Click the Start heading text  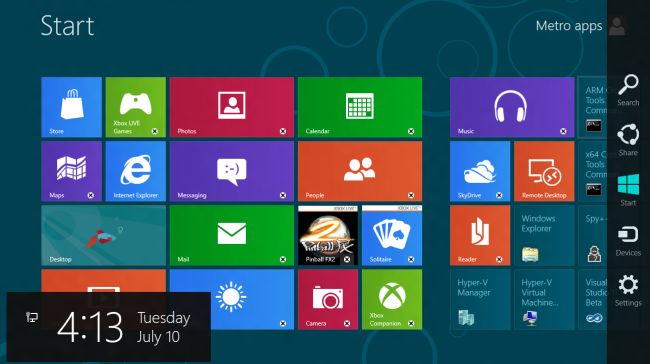(x=68, y=26)
